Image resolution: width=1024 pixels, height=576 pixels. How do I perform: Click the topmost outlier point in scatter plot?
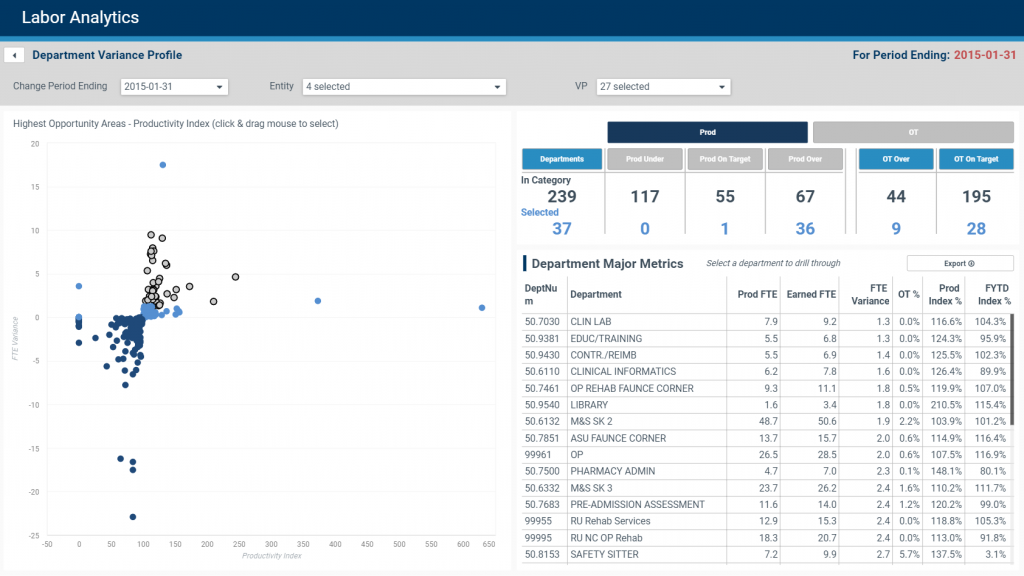click(x=162, y=166)
